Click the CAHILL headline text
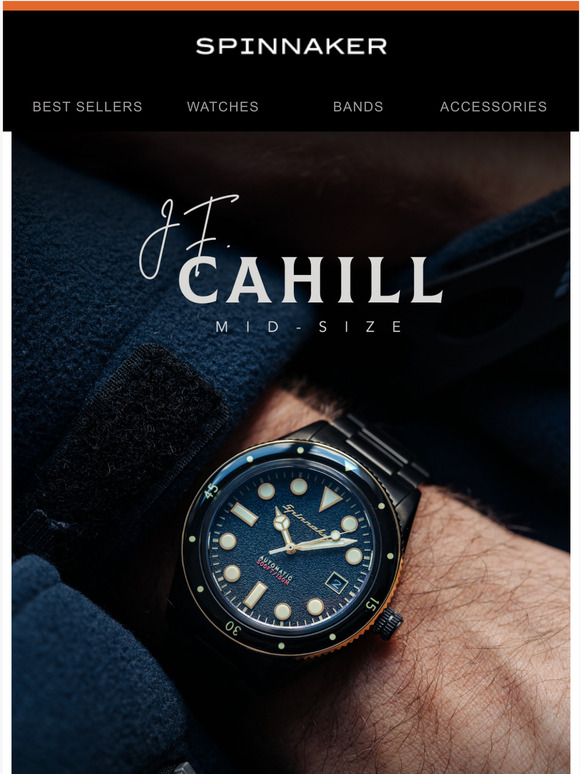 point(311,280)
